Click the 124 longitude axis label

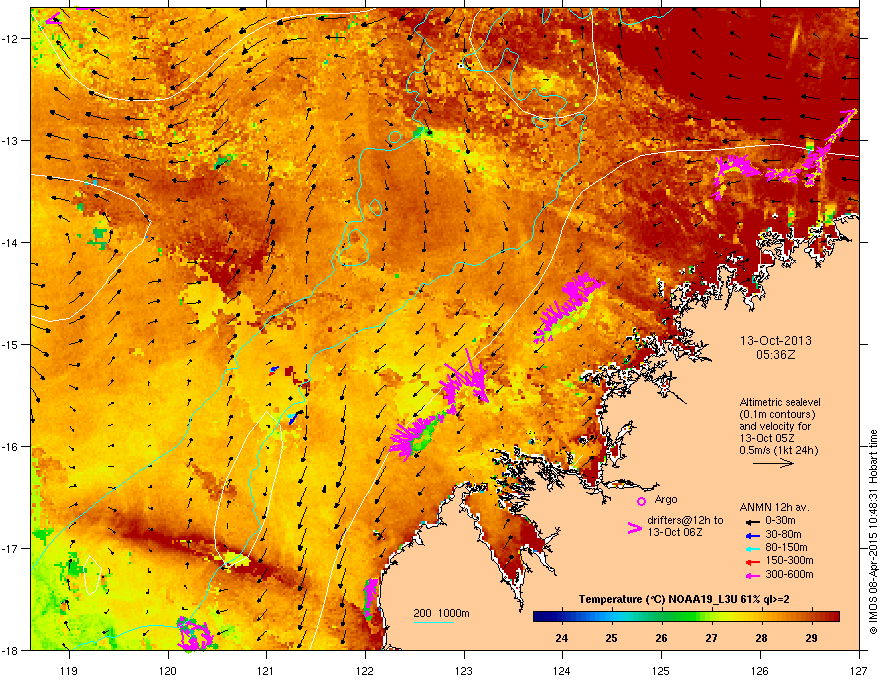562,670
